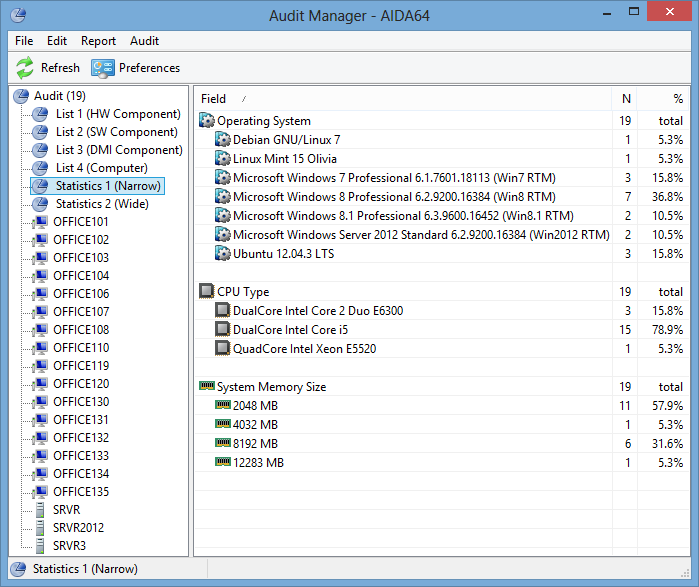Image resolution: width=699 pixels, height=587 pixels.
Task: Click the System Memory Size RAM icon
Action: click(x=207, y=387)
